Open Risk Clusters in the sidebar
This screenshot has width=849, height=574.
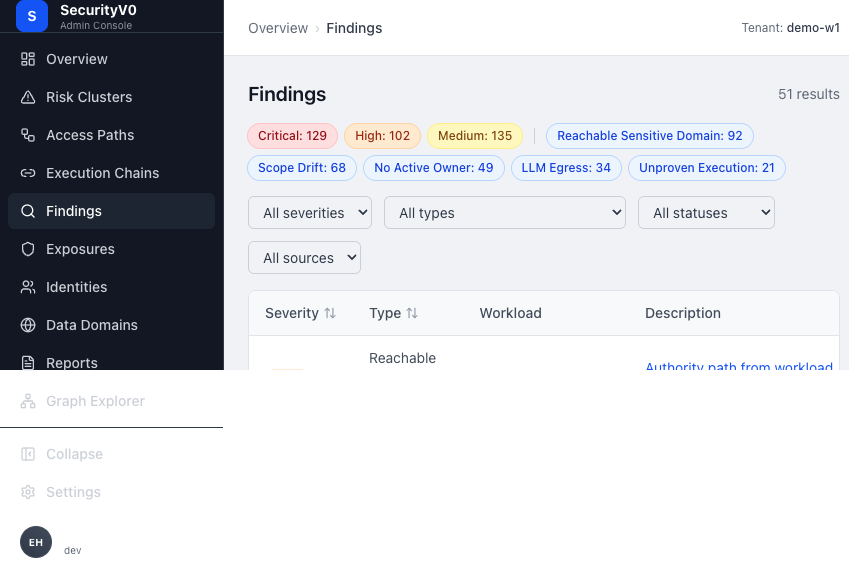pos(112,97)
